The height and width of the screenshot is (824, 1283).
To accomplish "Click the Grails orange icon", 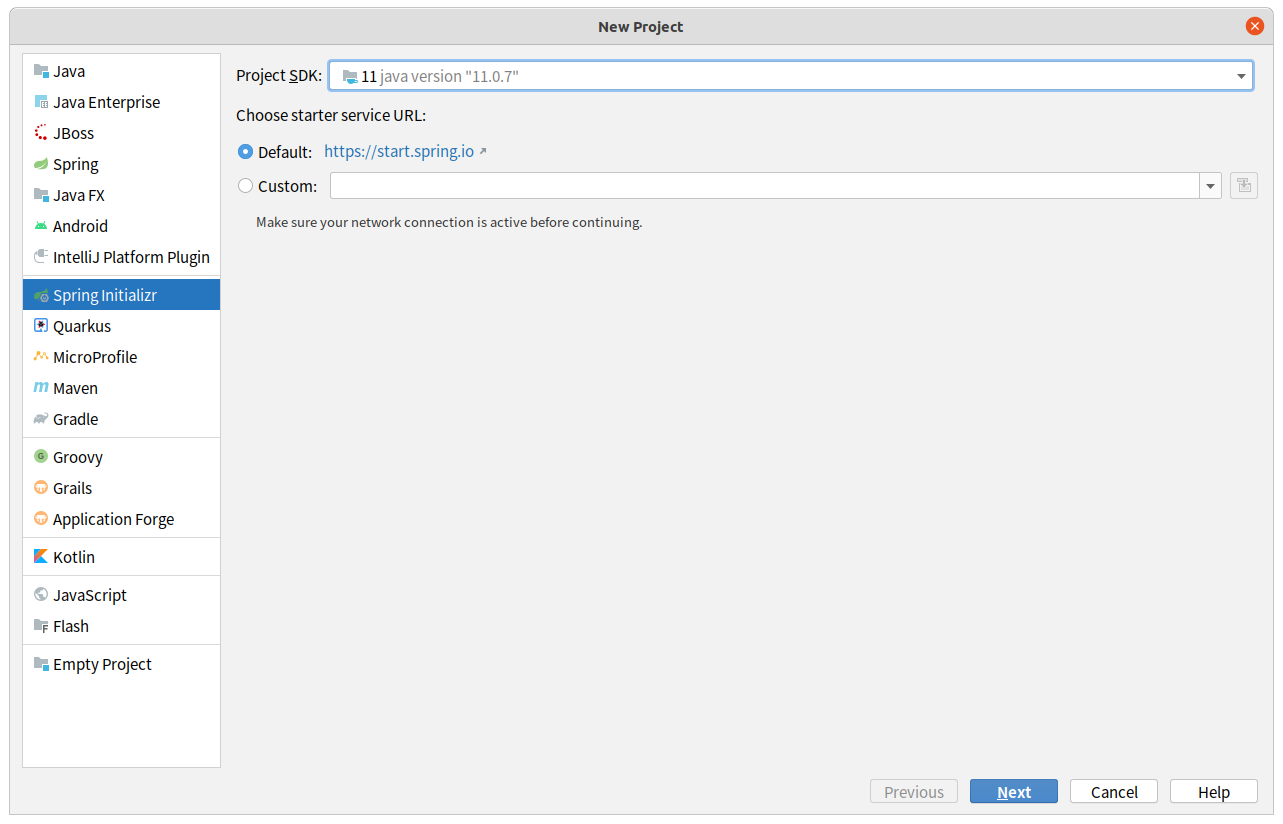I will tap(41, 488).
